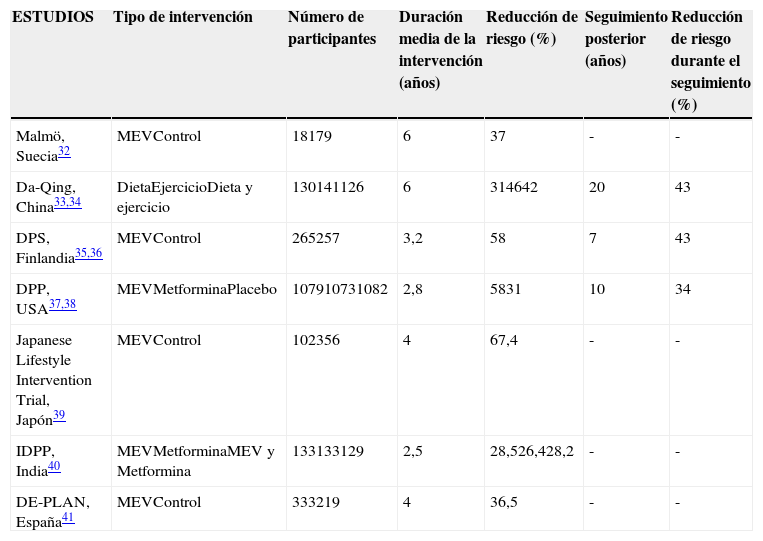Open reference 33,34 for Da-Qing, China
Image resolution: width=763 pixels, height=541 pixels.
67,203
